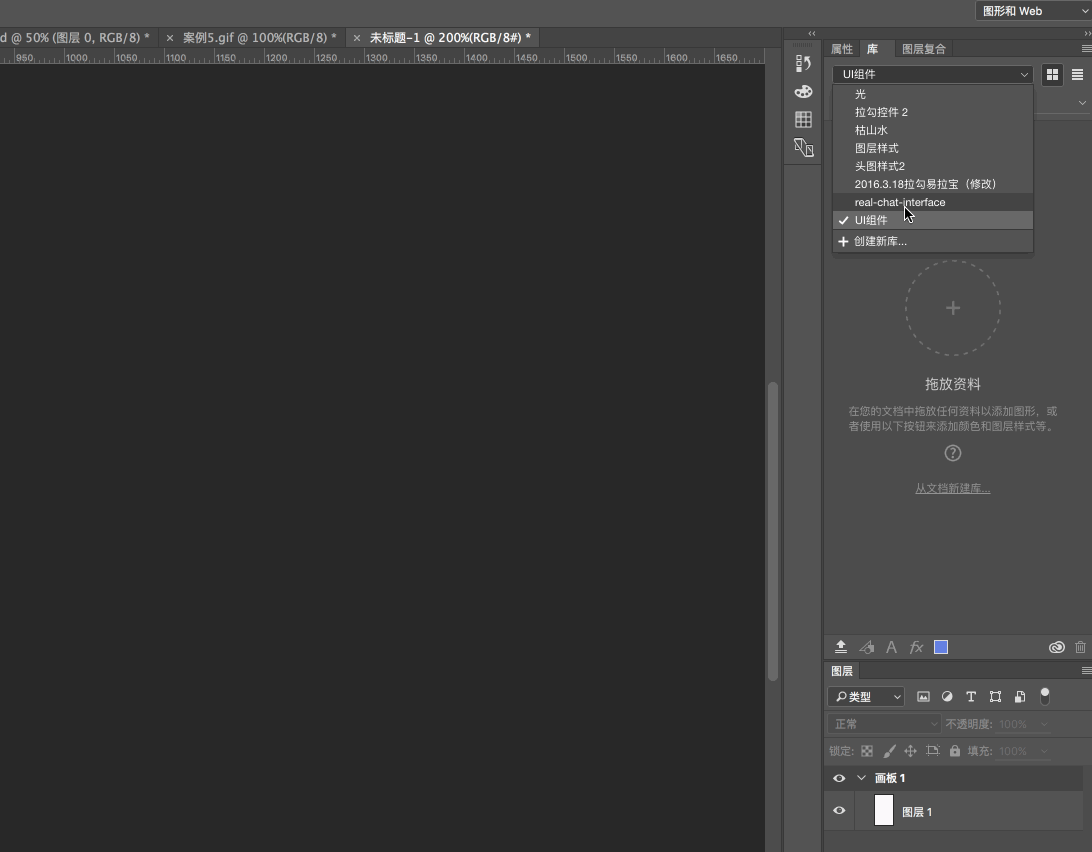Viewport: 1092px width, 852px height.
Task: Open the History panel icon
Action: 803,63
